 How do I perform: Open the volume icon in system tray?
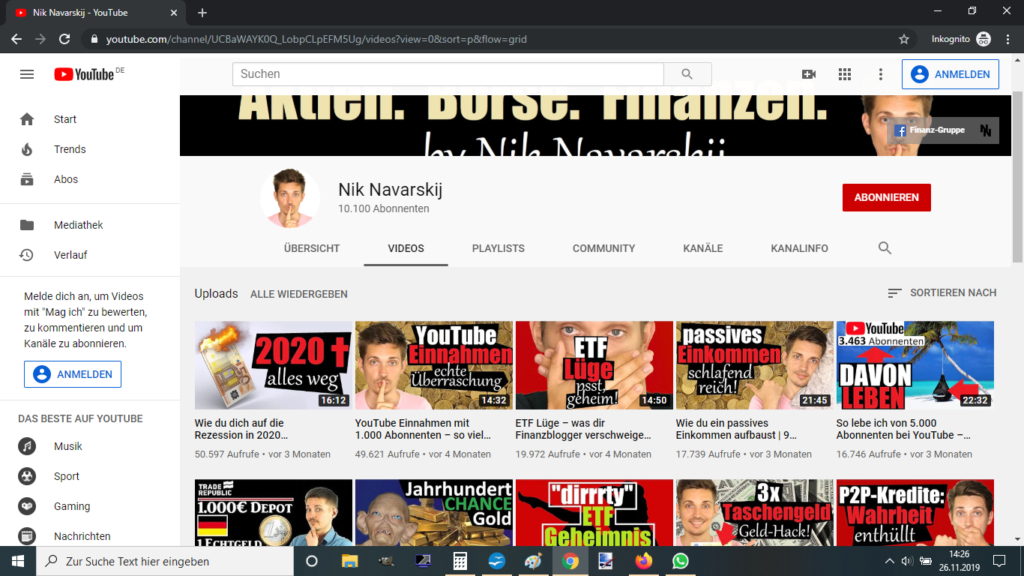click(x=906, y=561)
